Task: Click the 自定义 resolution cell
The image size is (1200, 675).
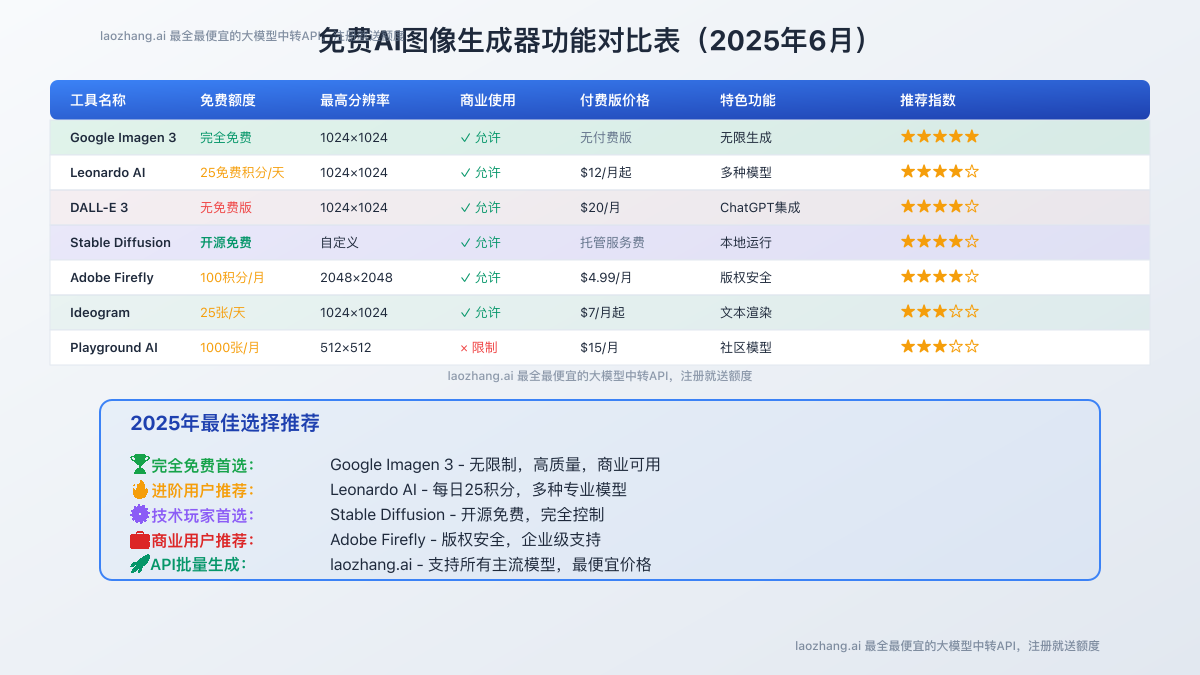Action: pyautogui.click(x=339, y=242)
